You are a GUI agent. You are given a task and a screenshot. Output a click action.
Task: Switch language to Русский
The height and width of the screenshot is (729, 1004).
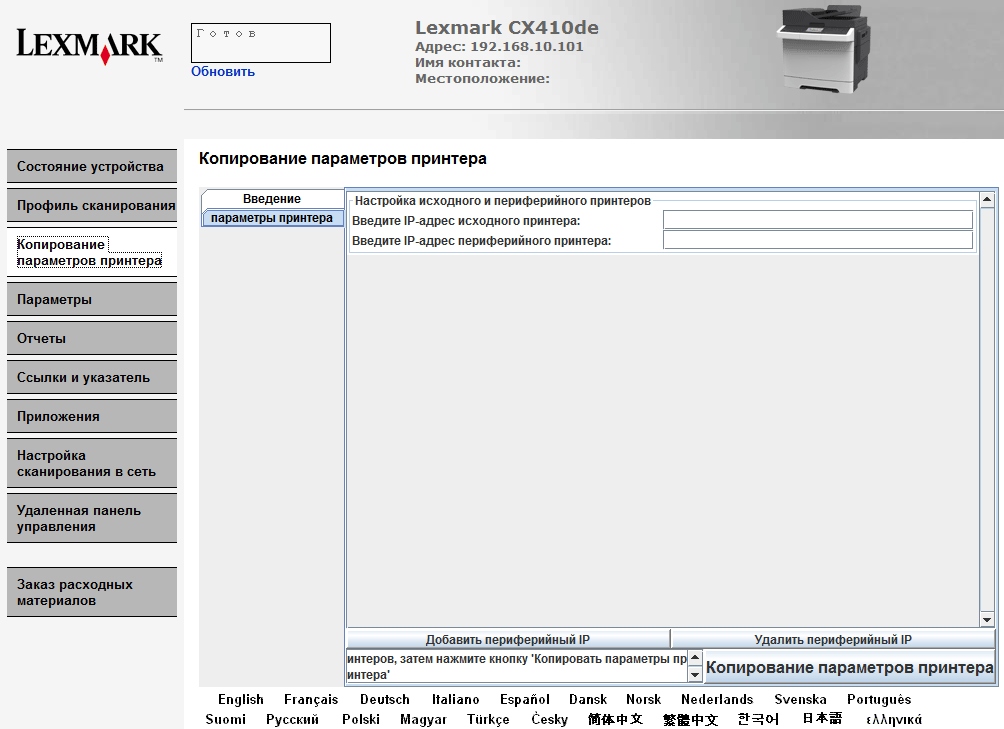tap(292, 719)
